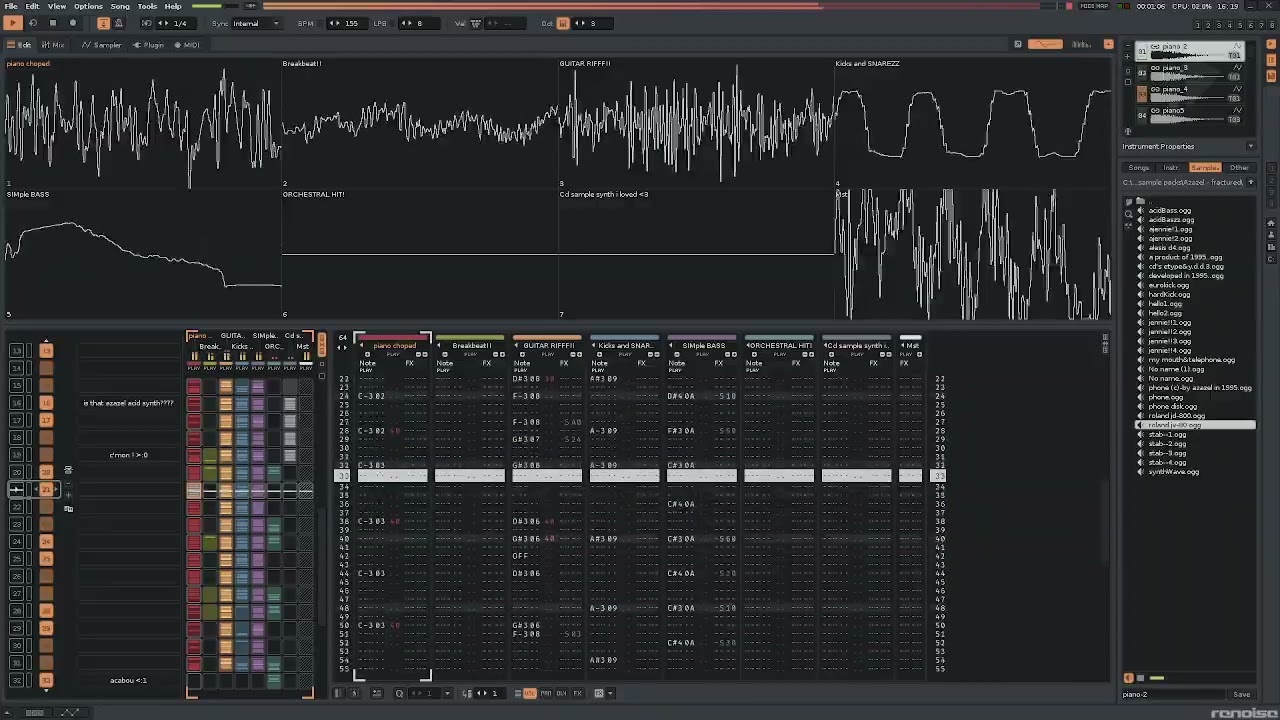Viewport: 1280px width, 720px height.
Task: Toggle the volume column button
Action: tap(530, 694)
